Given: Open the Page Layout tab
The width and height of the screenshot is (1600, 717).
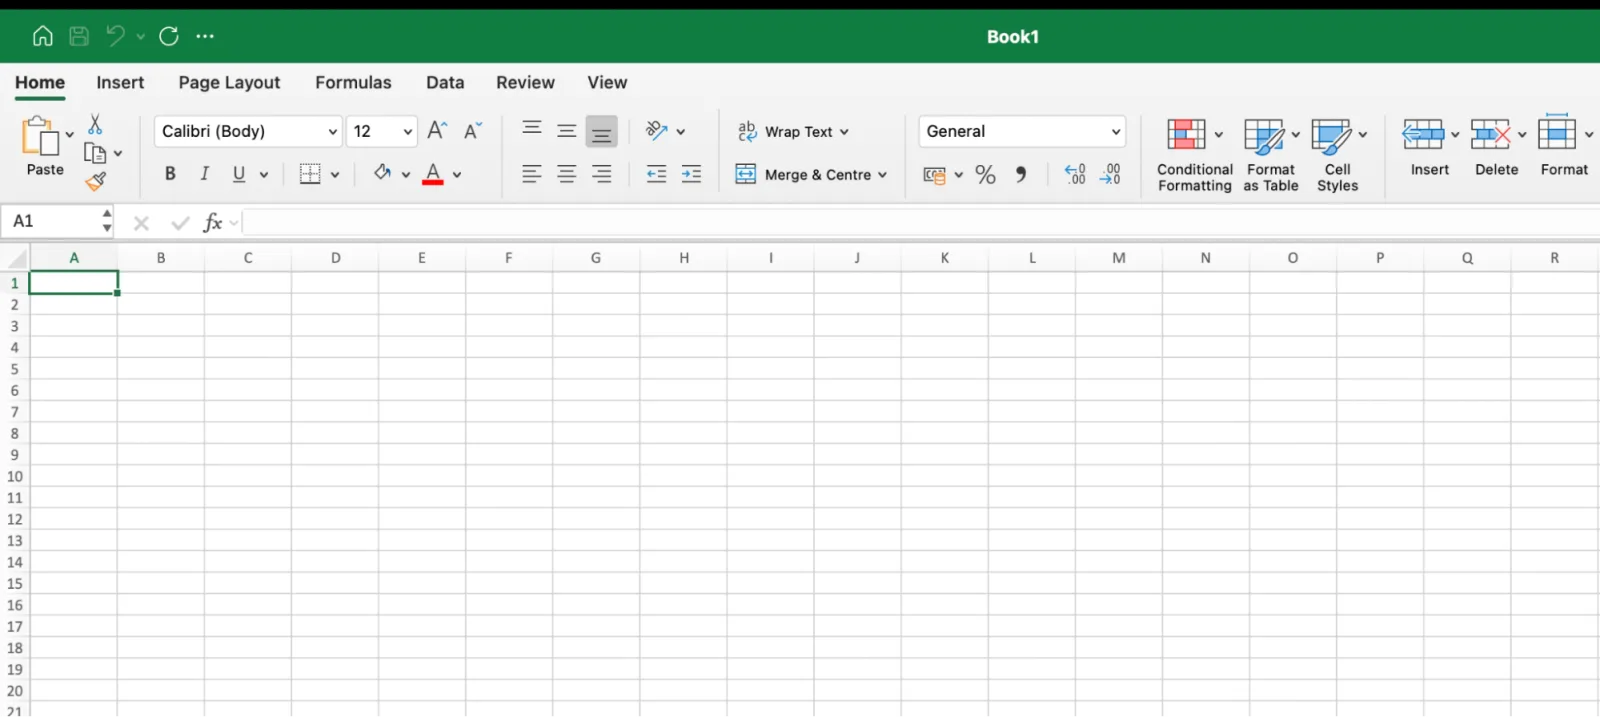Looking at the screenshot, I should point(229,82).
